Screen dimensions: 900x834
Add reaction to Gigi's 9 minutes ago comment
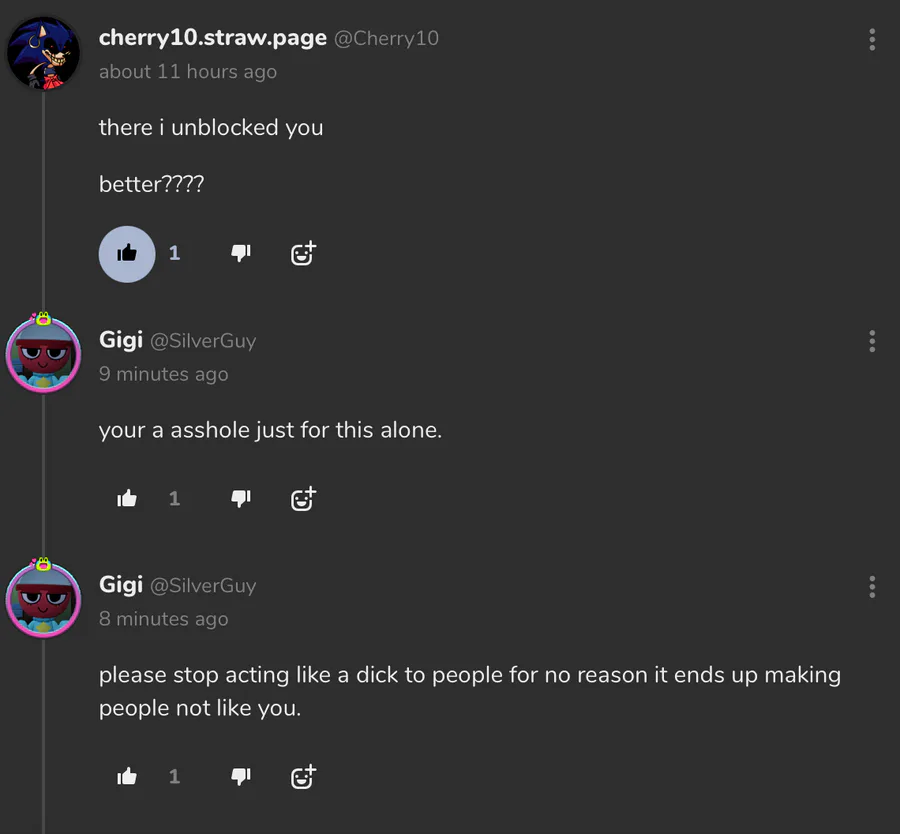[303, 498]
